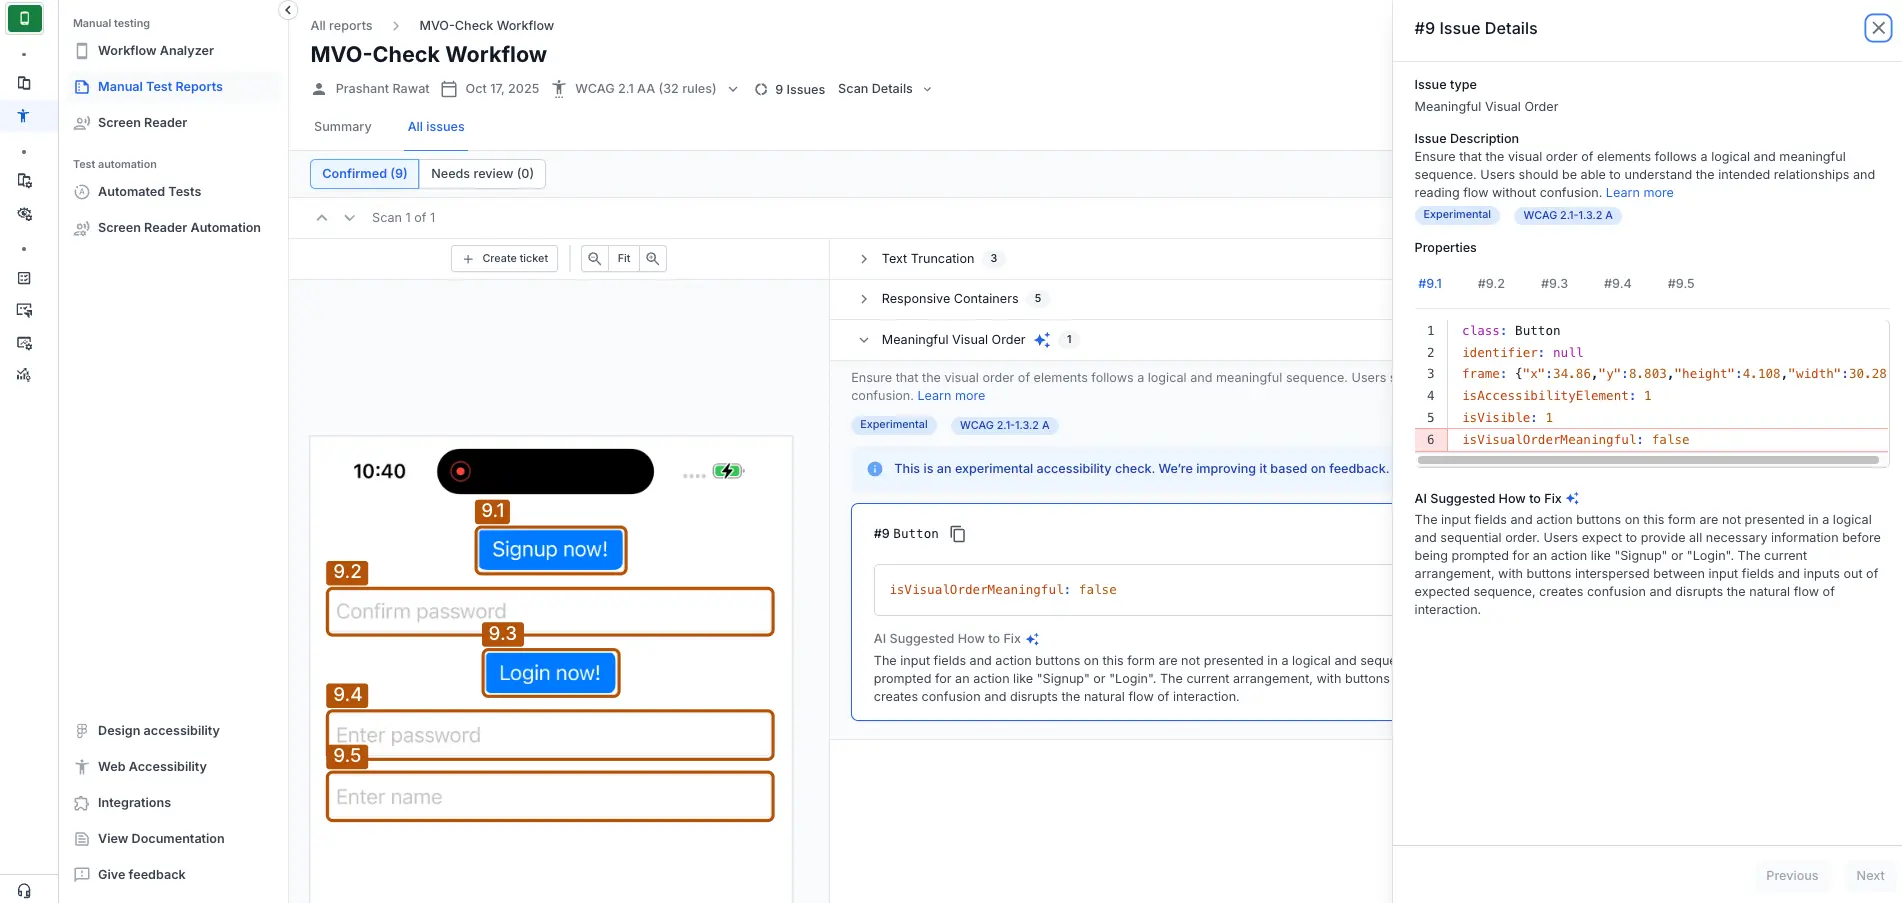1902x903 pixels.
Task: Click the AI sparkle icon beside Meaningful Visual Order
Action: coord(1043,339)
